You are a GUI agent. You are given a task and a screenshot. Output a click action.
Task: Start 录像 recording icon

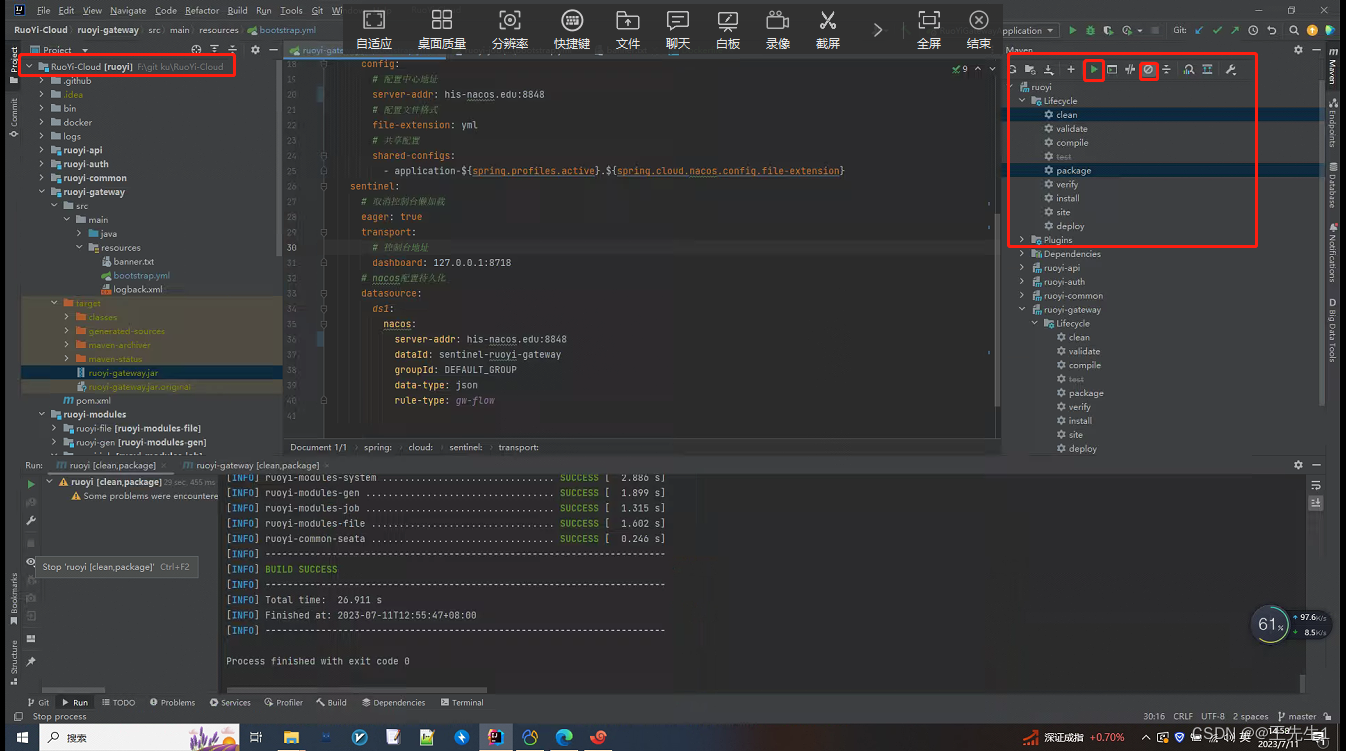coord(778,29)
